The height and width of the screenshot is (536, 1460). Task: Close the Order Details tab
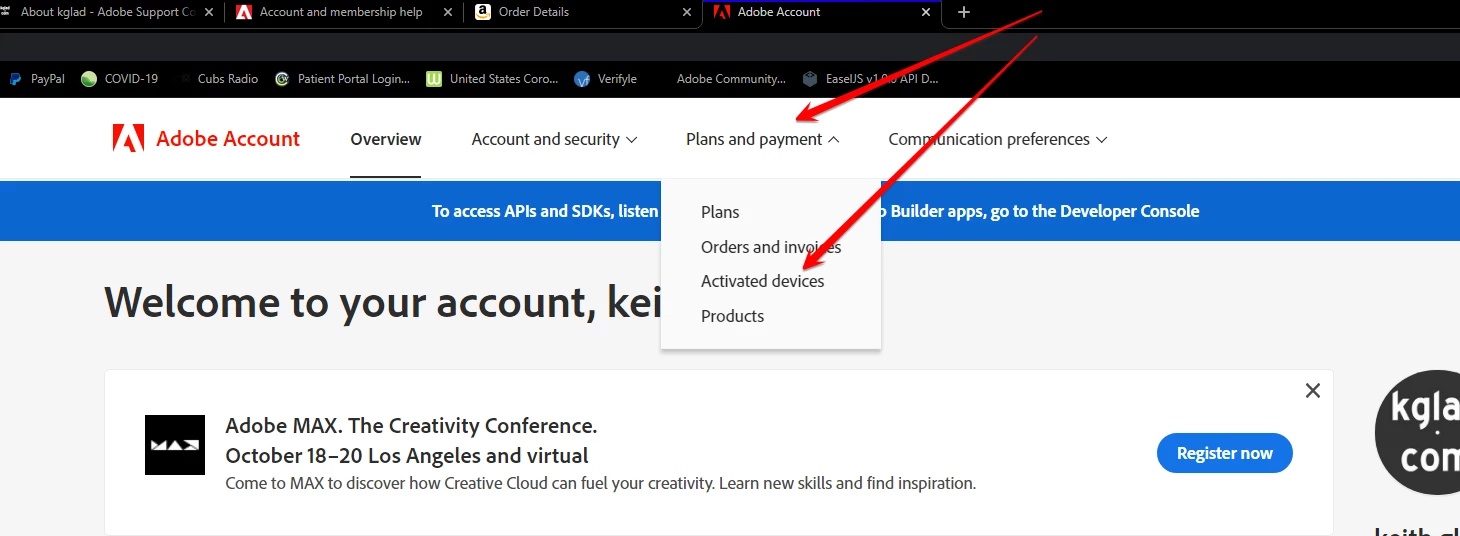tap(686, 12)
